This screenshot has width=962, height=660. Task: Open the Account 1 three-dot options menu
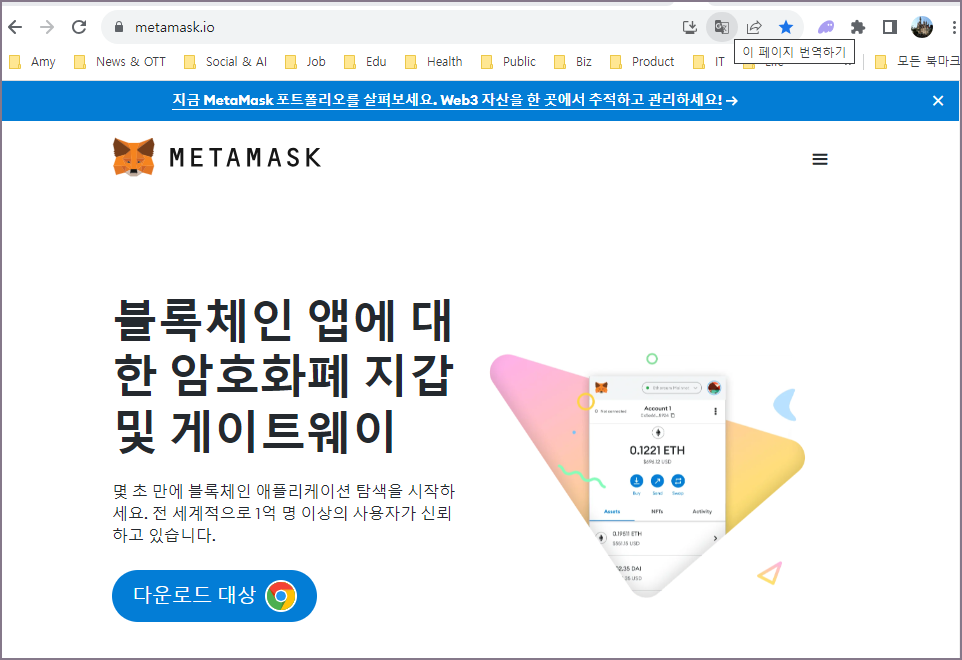(x=715, y=410)
